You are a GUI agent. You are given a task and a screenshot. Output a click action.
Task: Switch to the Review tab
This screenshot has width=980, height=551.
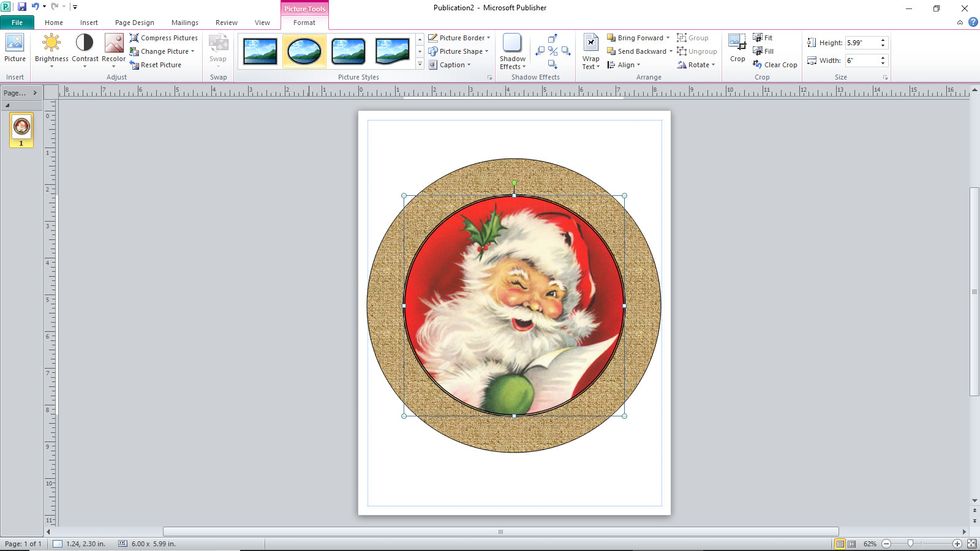(x=226, y=22)
